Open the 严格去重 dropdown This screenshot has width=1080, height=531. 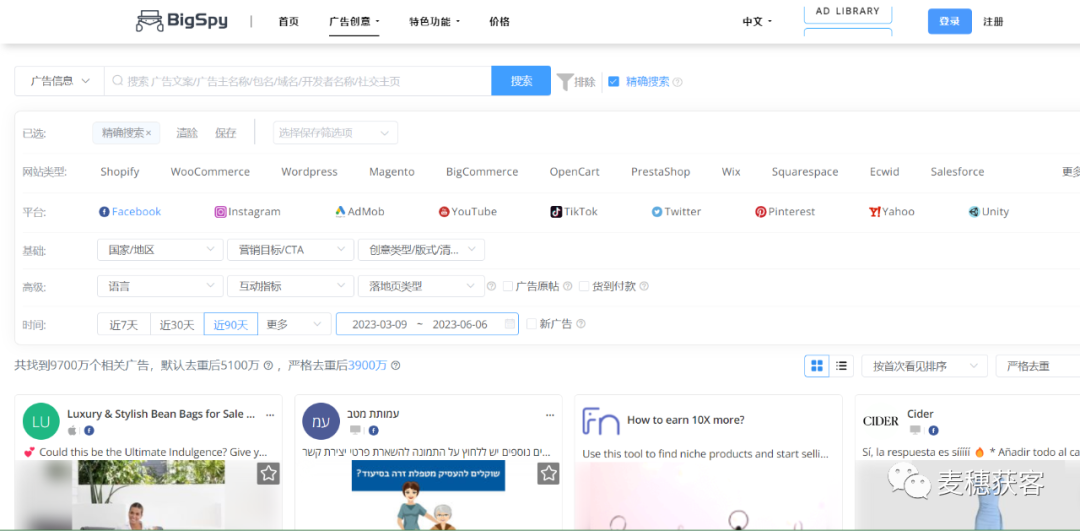point(1038,366)
